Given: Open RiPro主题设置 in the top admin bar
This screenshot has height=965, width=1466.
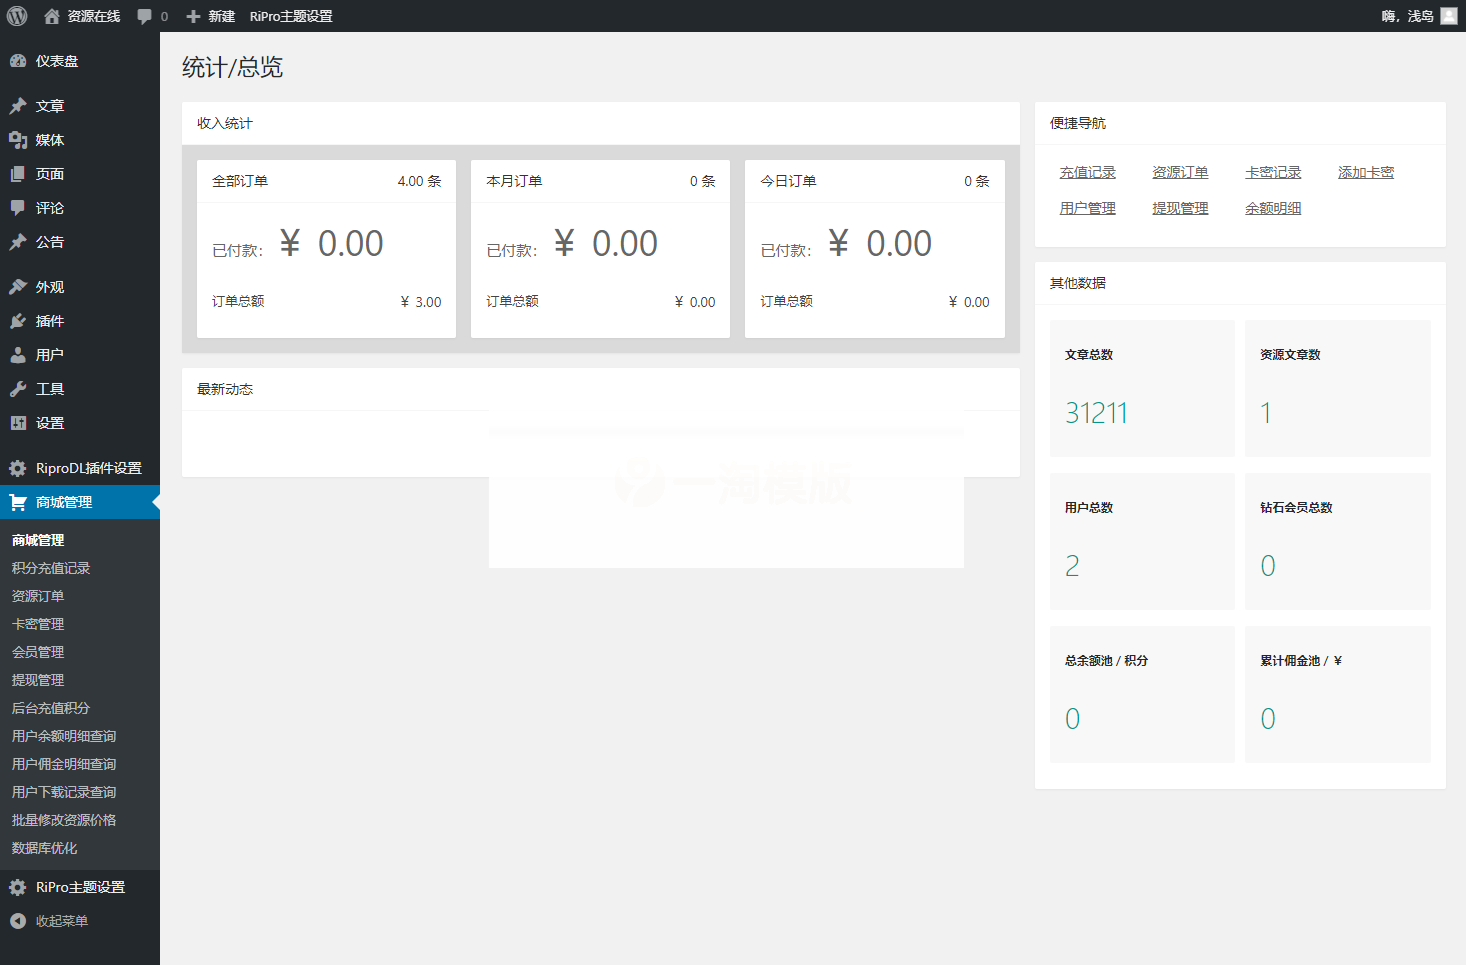Looking at the screenshot, I should pyautogui.click(x=291, y=16).
